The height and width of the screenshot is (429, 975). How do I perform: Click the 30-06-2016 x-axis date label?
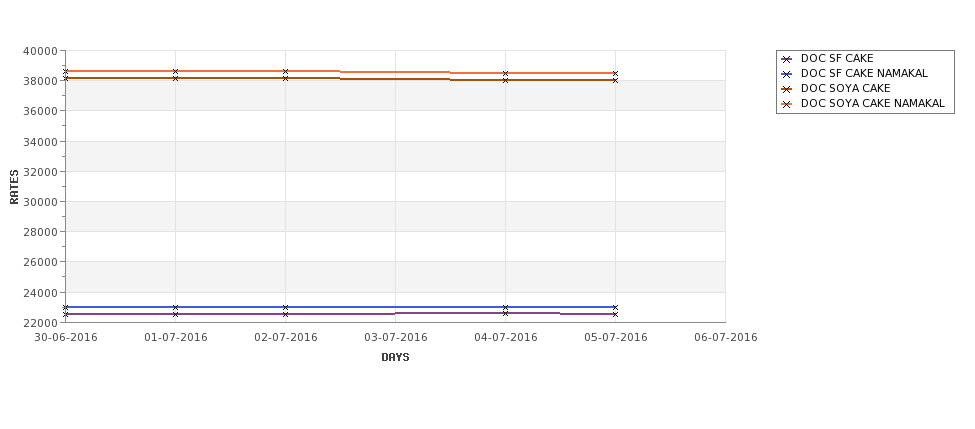pyautogui.click(x=65, y=338)
